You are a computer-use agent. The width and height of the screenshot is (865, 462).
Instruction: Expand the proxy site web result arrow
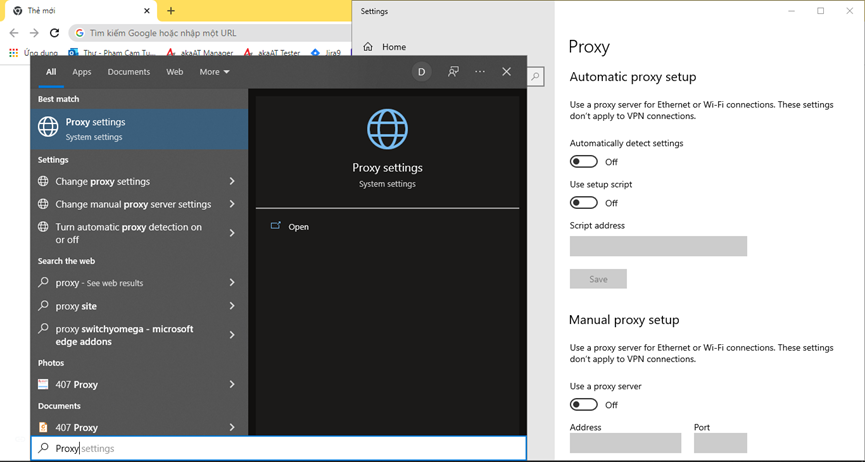coord(232,306)
